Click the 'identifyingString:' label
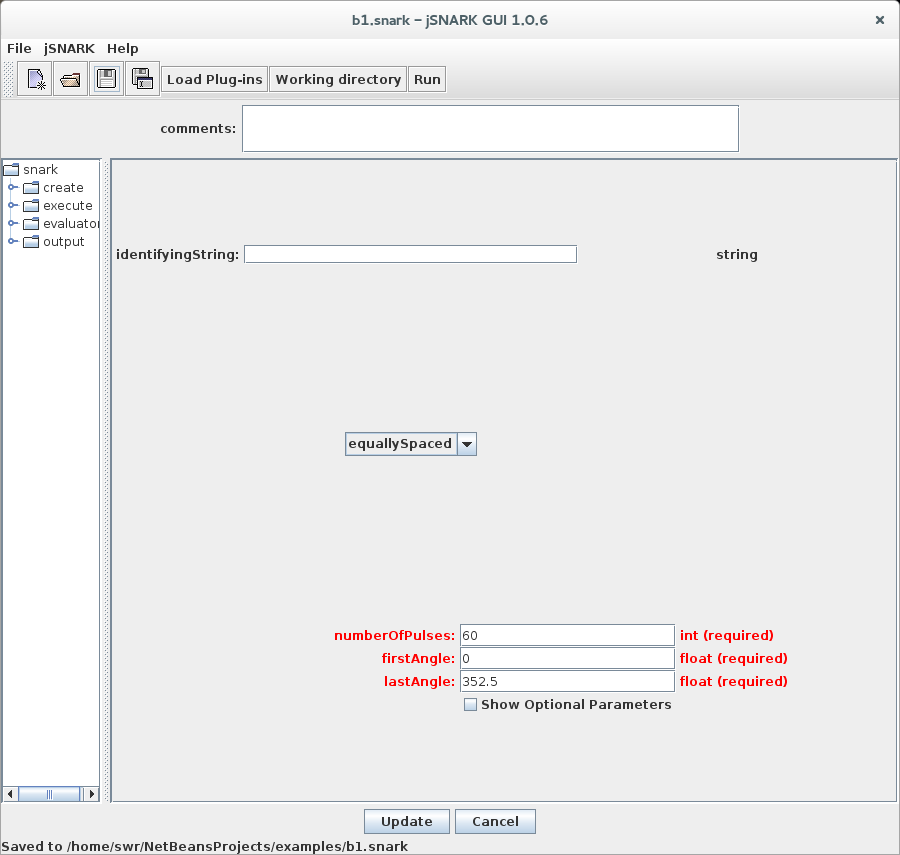The height and width of the screenshot is (855, 900). point(177,254)
